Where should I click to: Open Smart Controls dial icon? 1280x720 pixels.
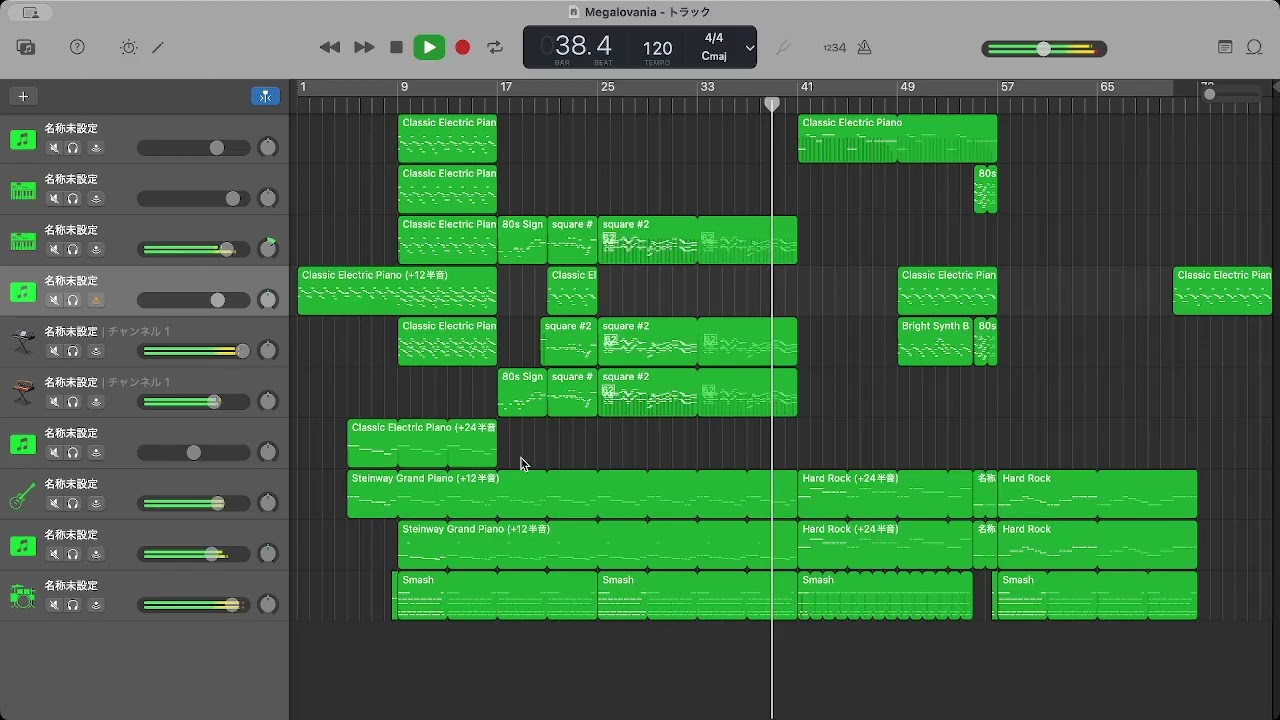click(x=128, y=47)
